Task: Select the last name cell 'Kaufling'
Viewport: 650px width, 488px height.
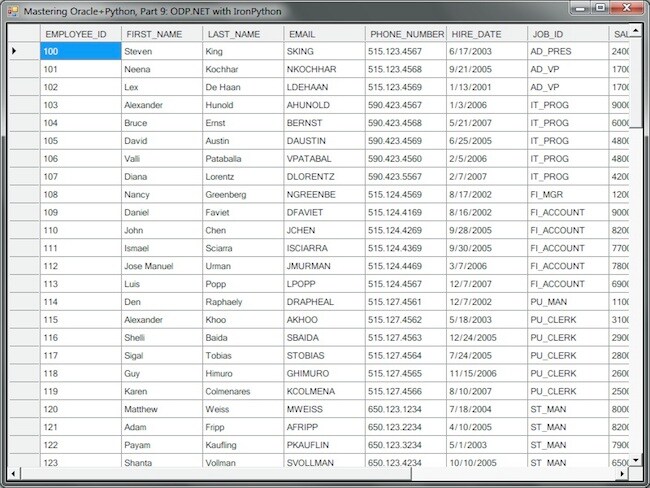Action: pos(243,444)
